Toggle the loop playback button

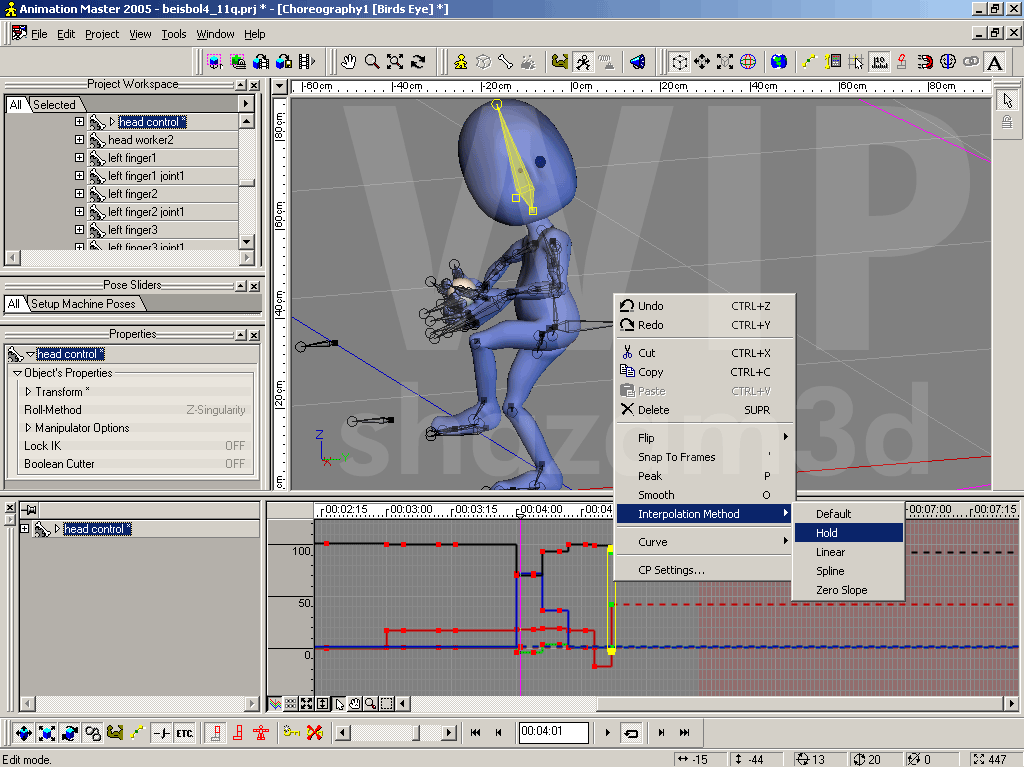click(x=631, y=733)
